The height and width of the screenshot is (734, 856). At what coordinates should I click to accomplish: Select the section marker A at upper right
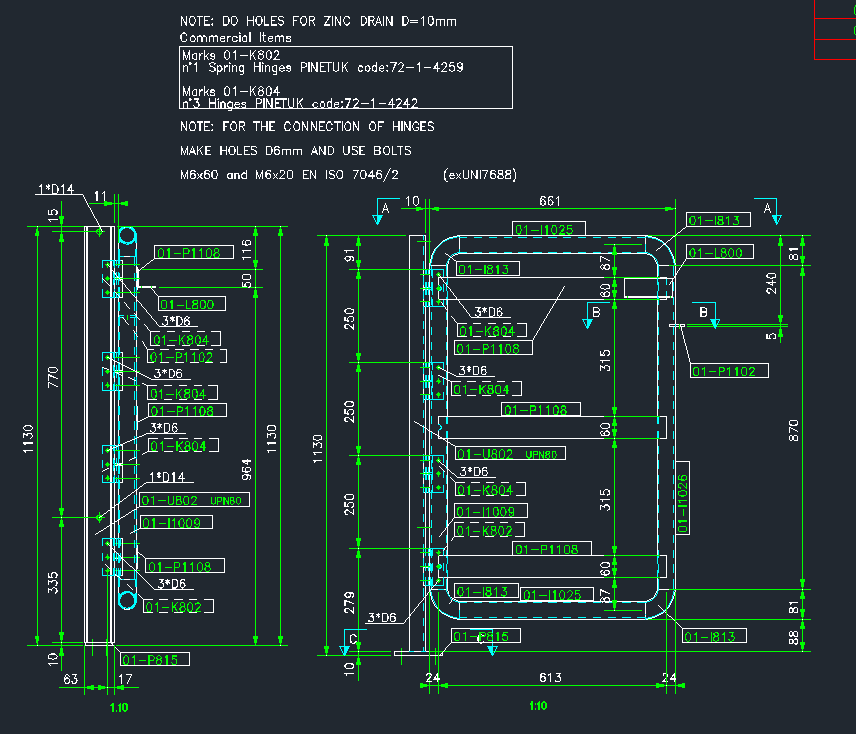pos(768,209)
